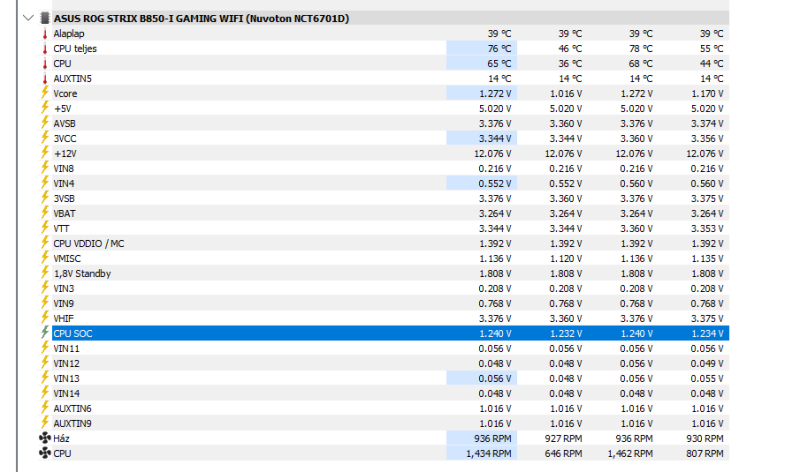Image resolution: width=800 pixels, height=472 pixels.
Task: Click the 936 RPM Ház current value
Action: pyautogui.click(x=492, y=438)
